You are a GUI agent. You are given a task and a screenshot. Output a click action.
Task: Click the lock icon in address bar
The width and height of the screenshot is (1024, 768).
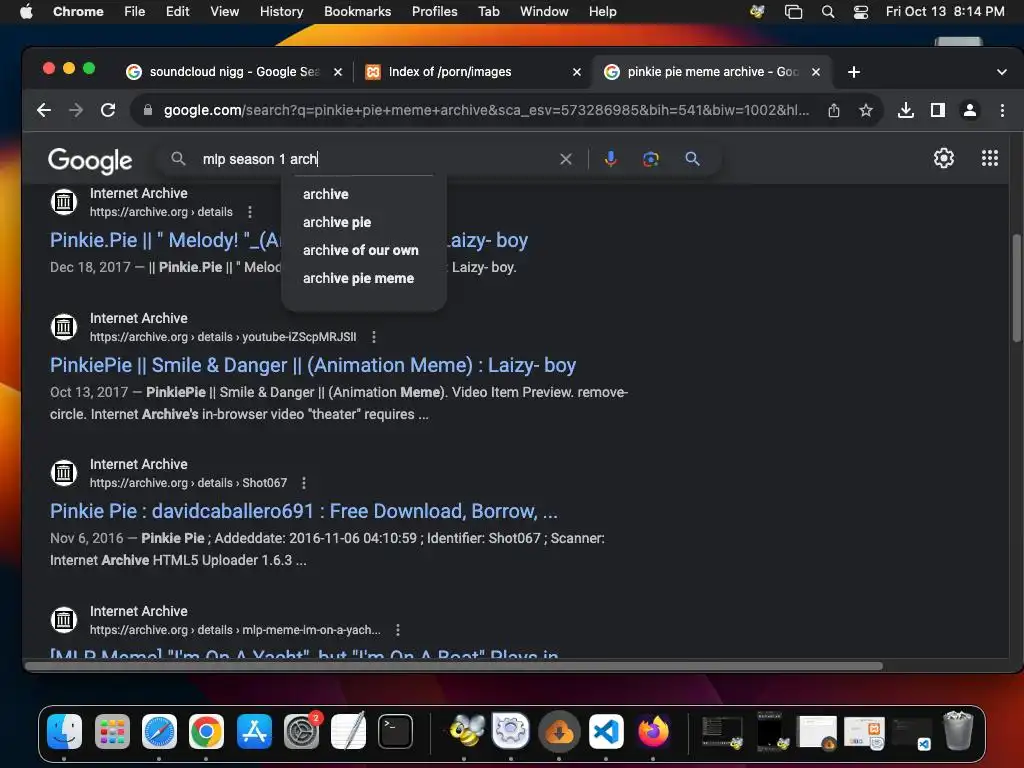[x=148, y=110]
